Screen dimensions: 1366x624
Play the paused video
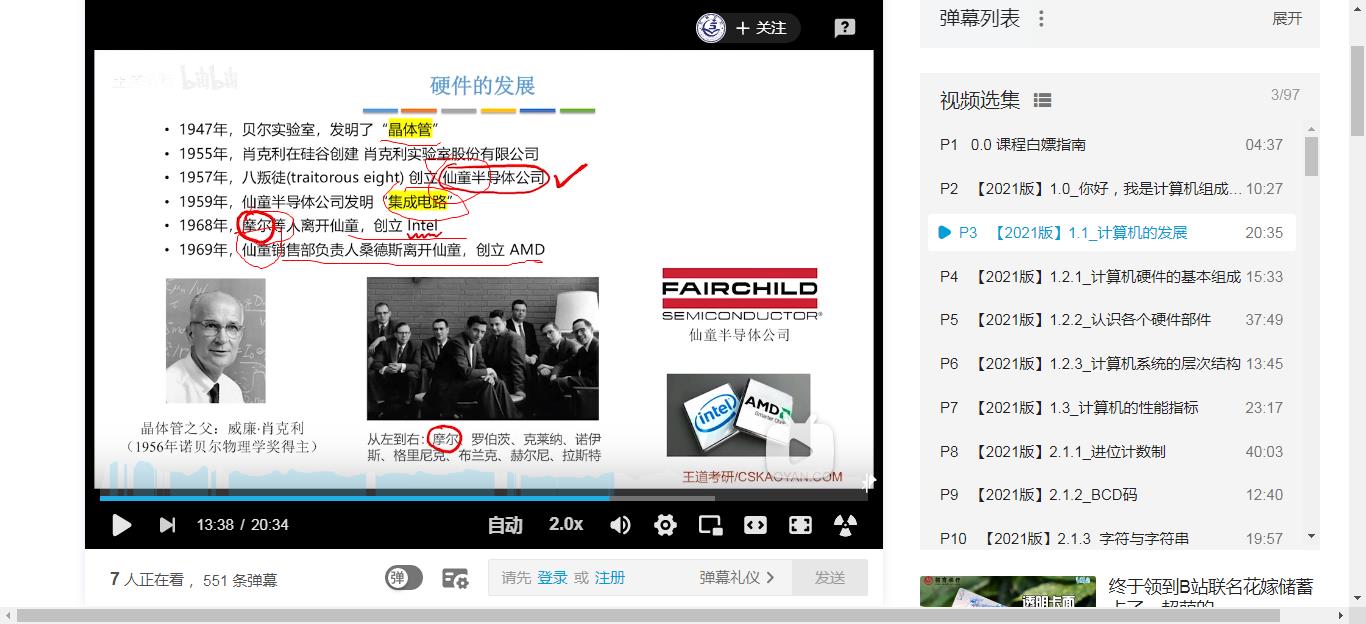121,525
